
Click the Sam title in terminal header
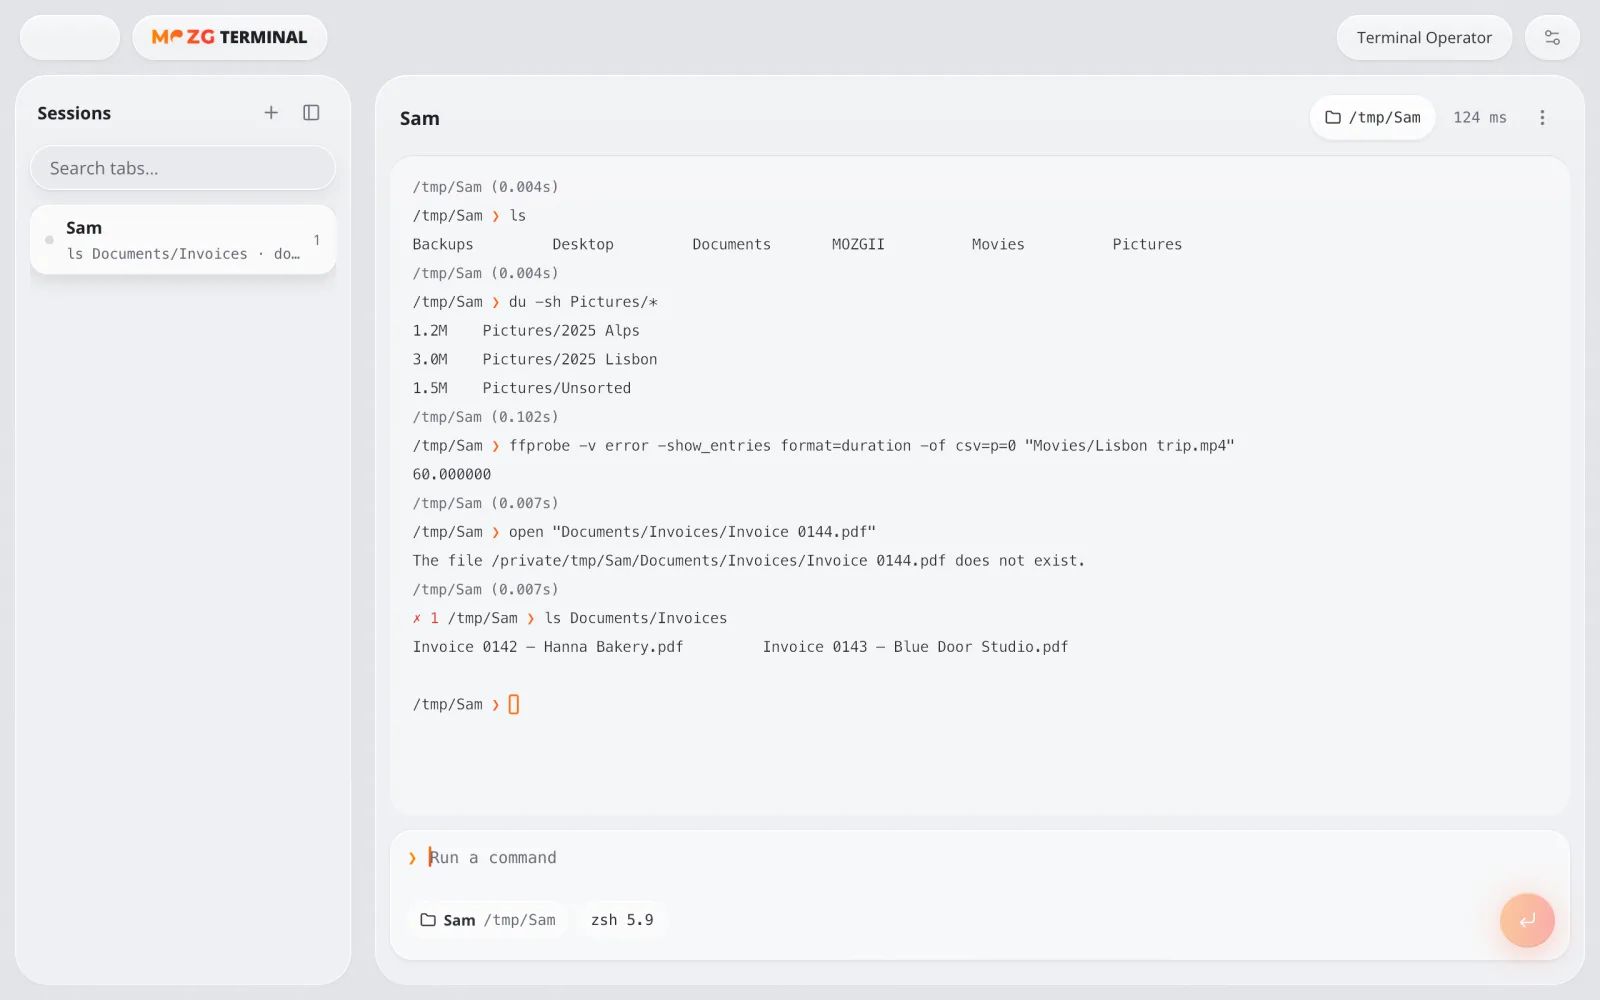420,118
